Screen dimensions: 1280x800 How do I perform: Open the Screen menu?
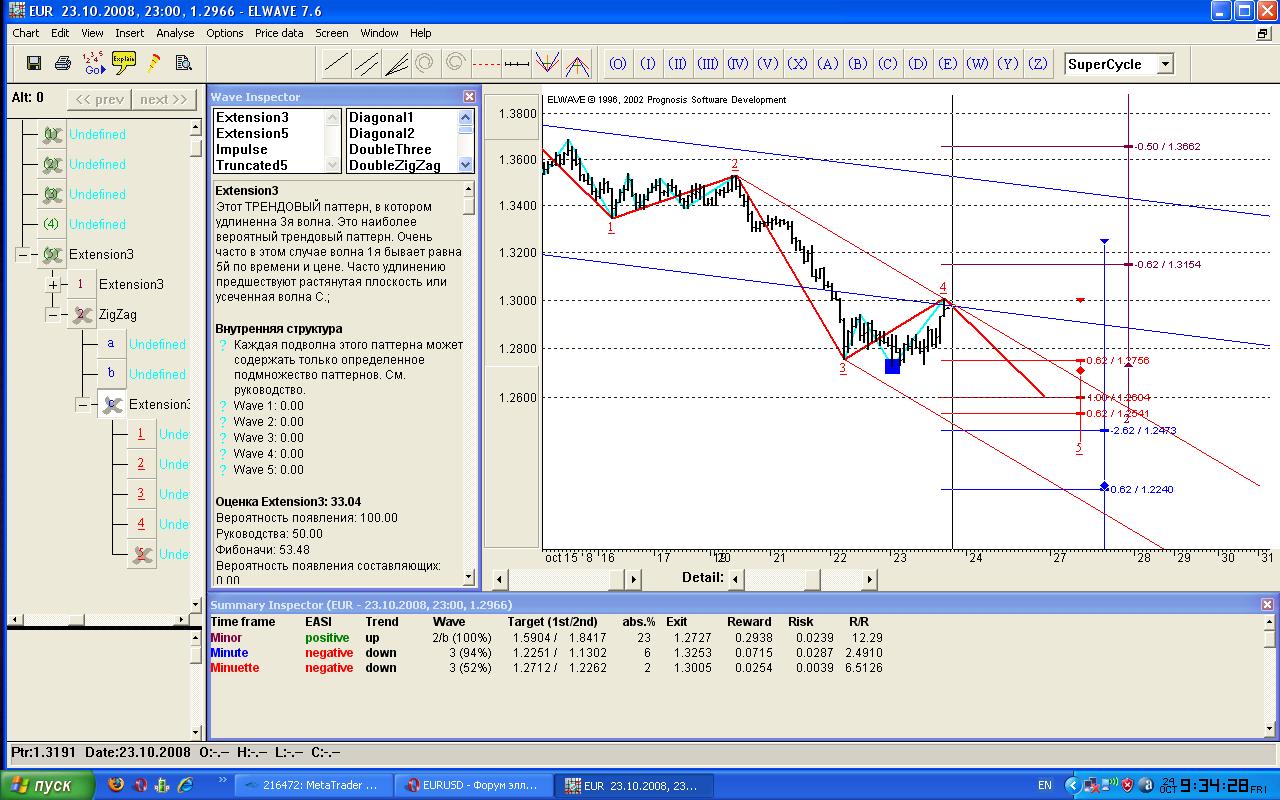click(332, 33)
